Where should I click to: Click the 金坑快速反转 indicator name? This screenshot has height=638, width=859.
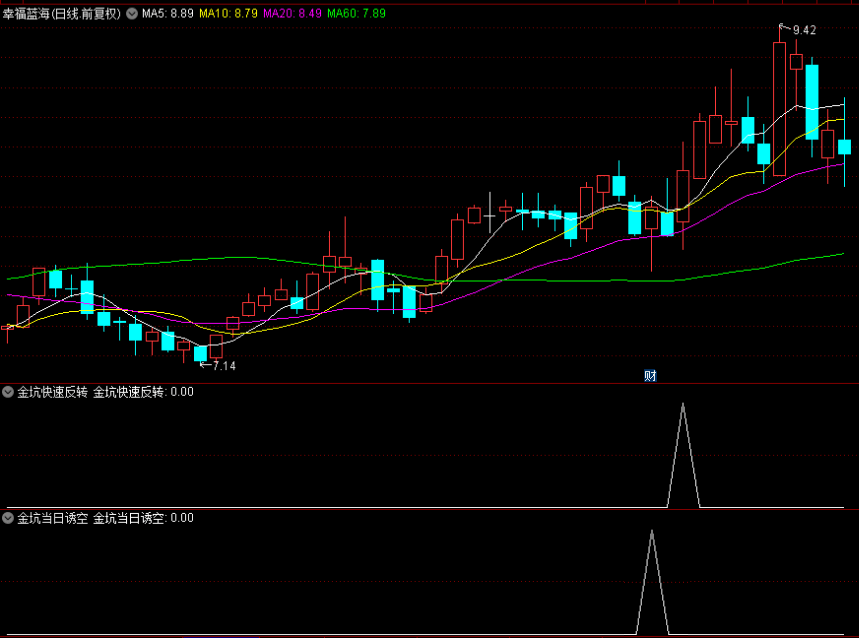(53, 392)
